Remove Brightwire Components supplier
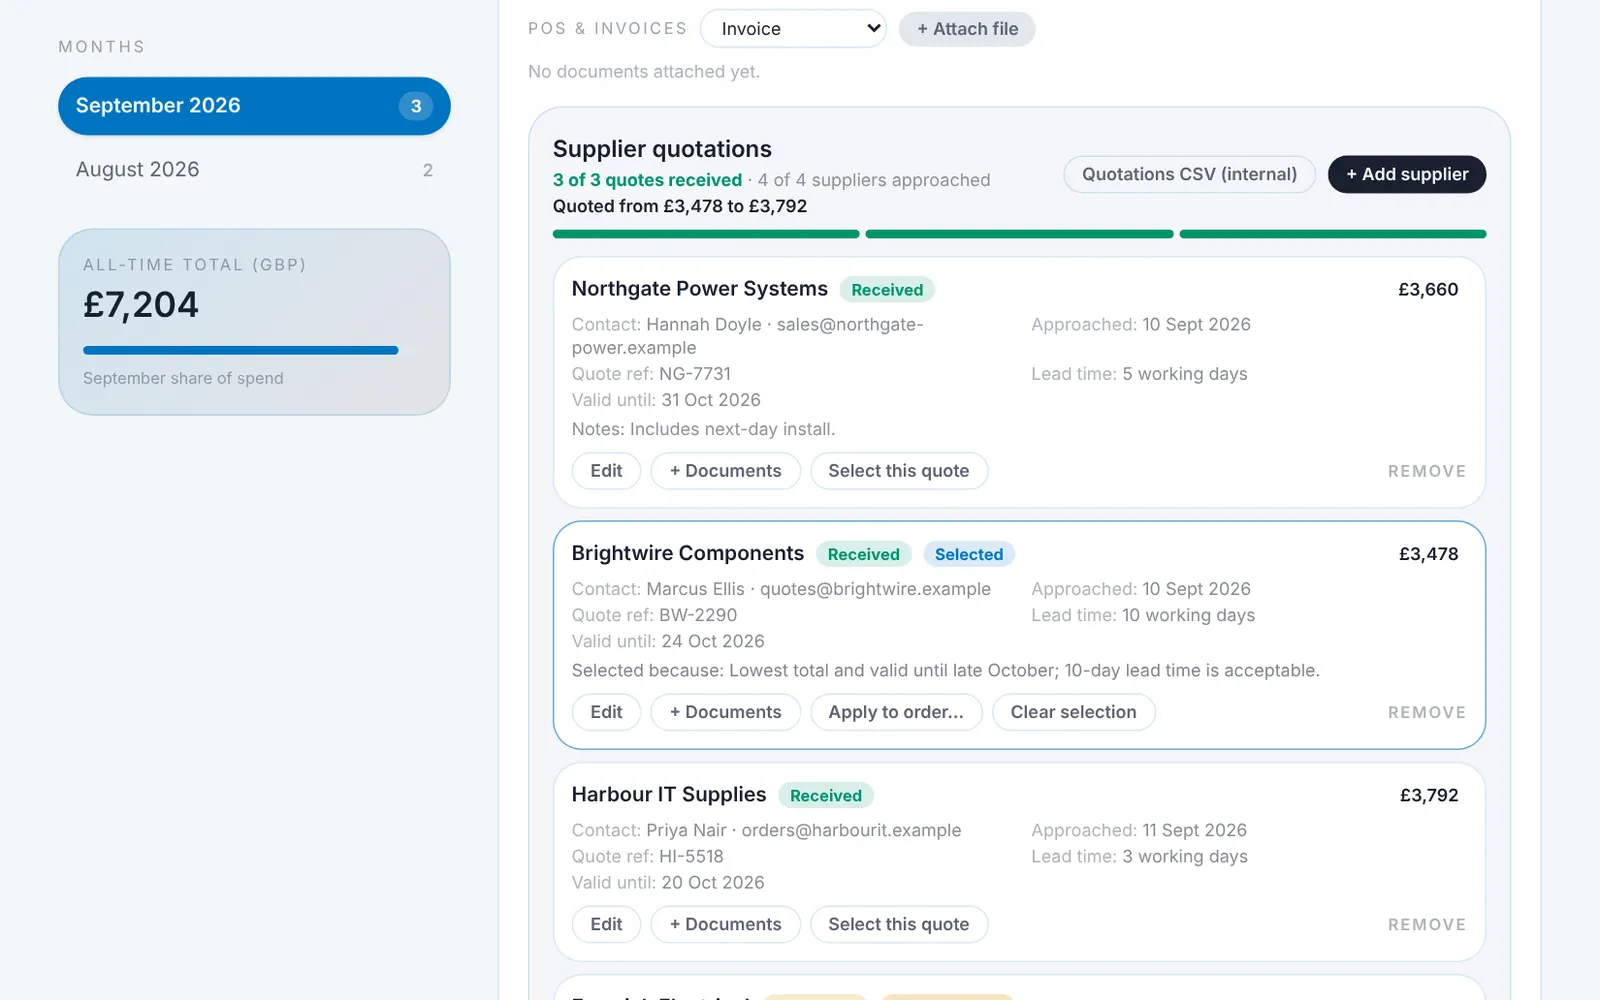The width and height of the screenshot is (1600, 1000). pyautogui.click(x=1427, y=712)
